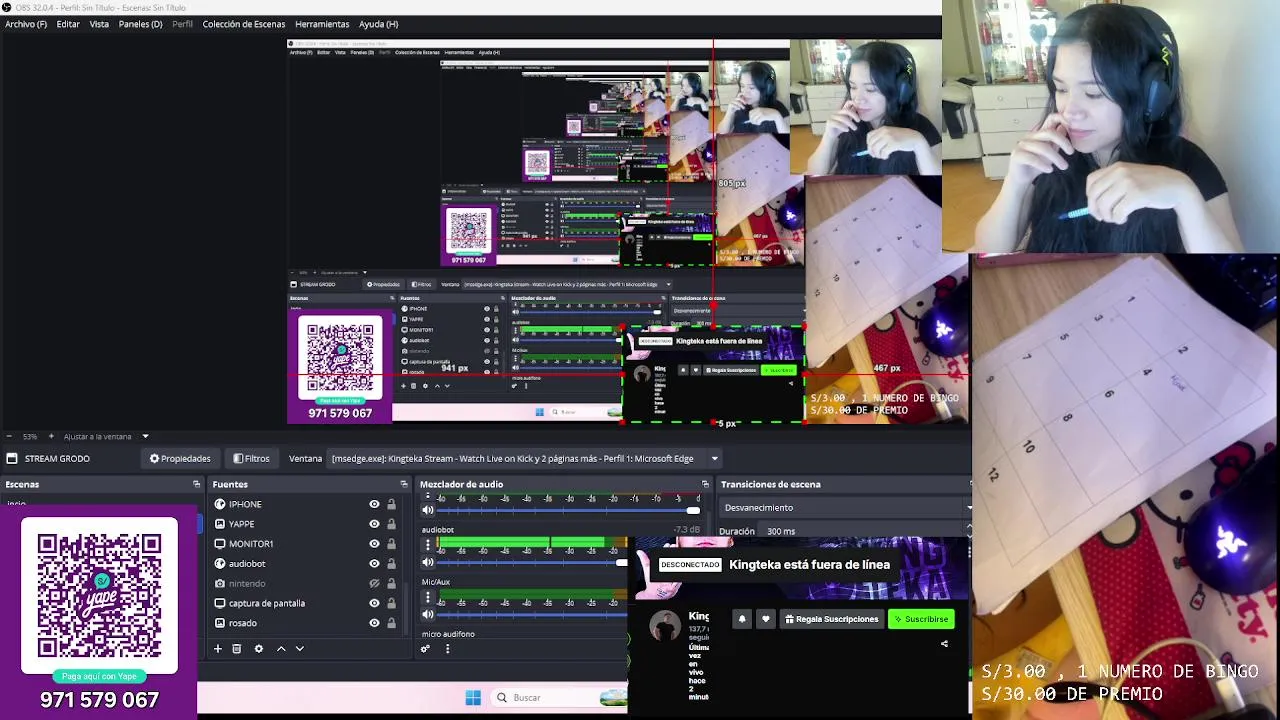Click the Mic/Aux volume slider track
Viewport: 1280px width, 720px height.
(533, 614)
